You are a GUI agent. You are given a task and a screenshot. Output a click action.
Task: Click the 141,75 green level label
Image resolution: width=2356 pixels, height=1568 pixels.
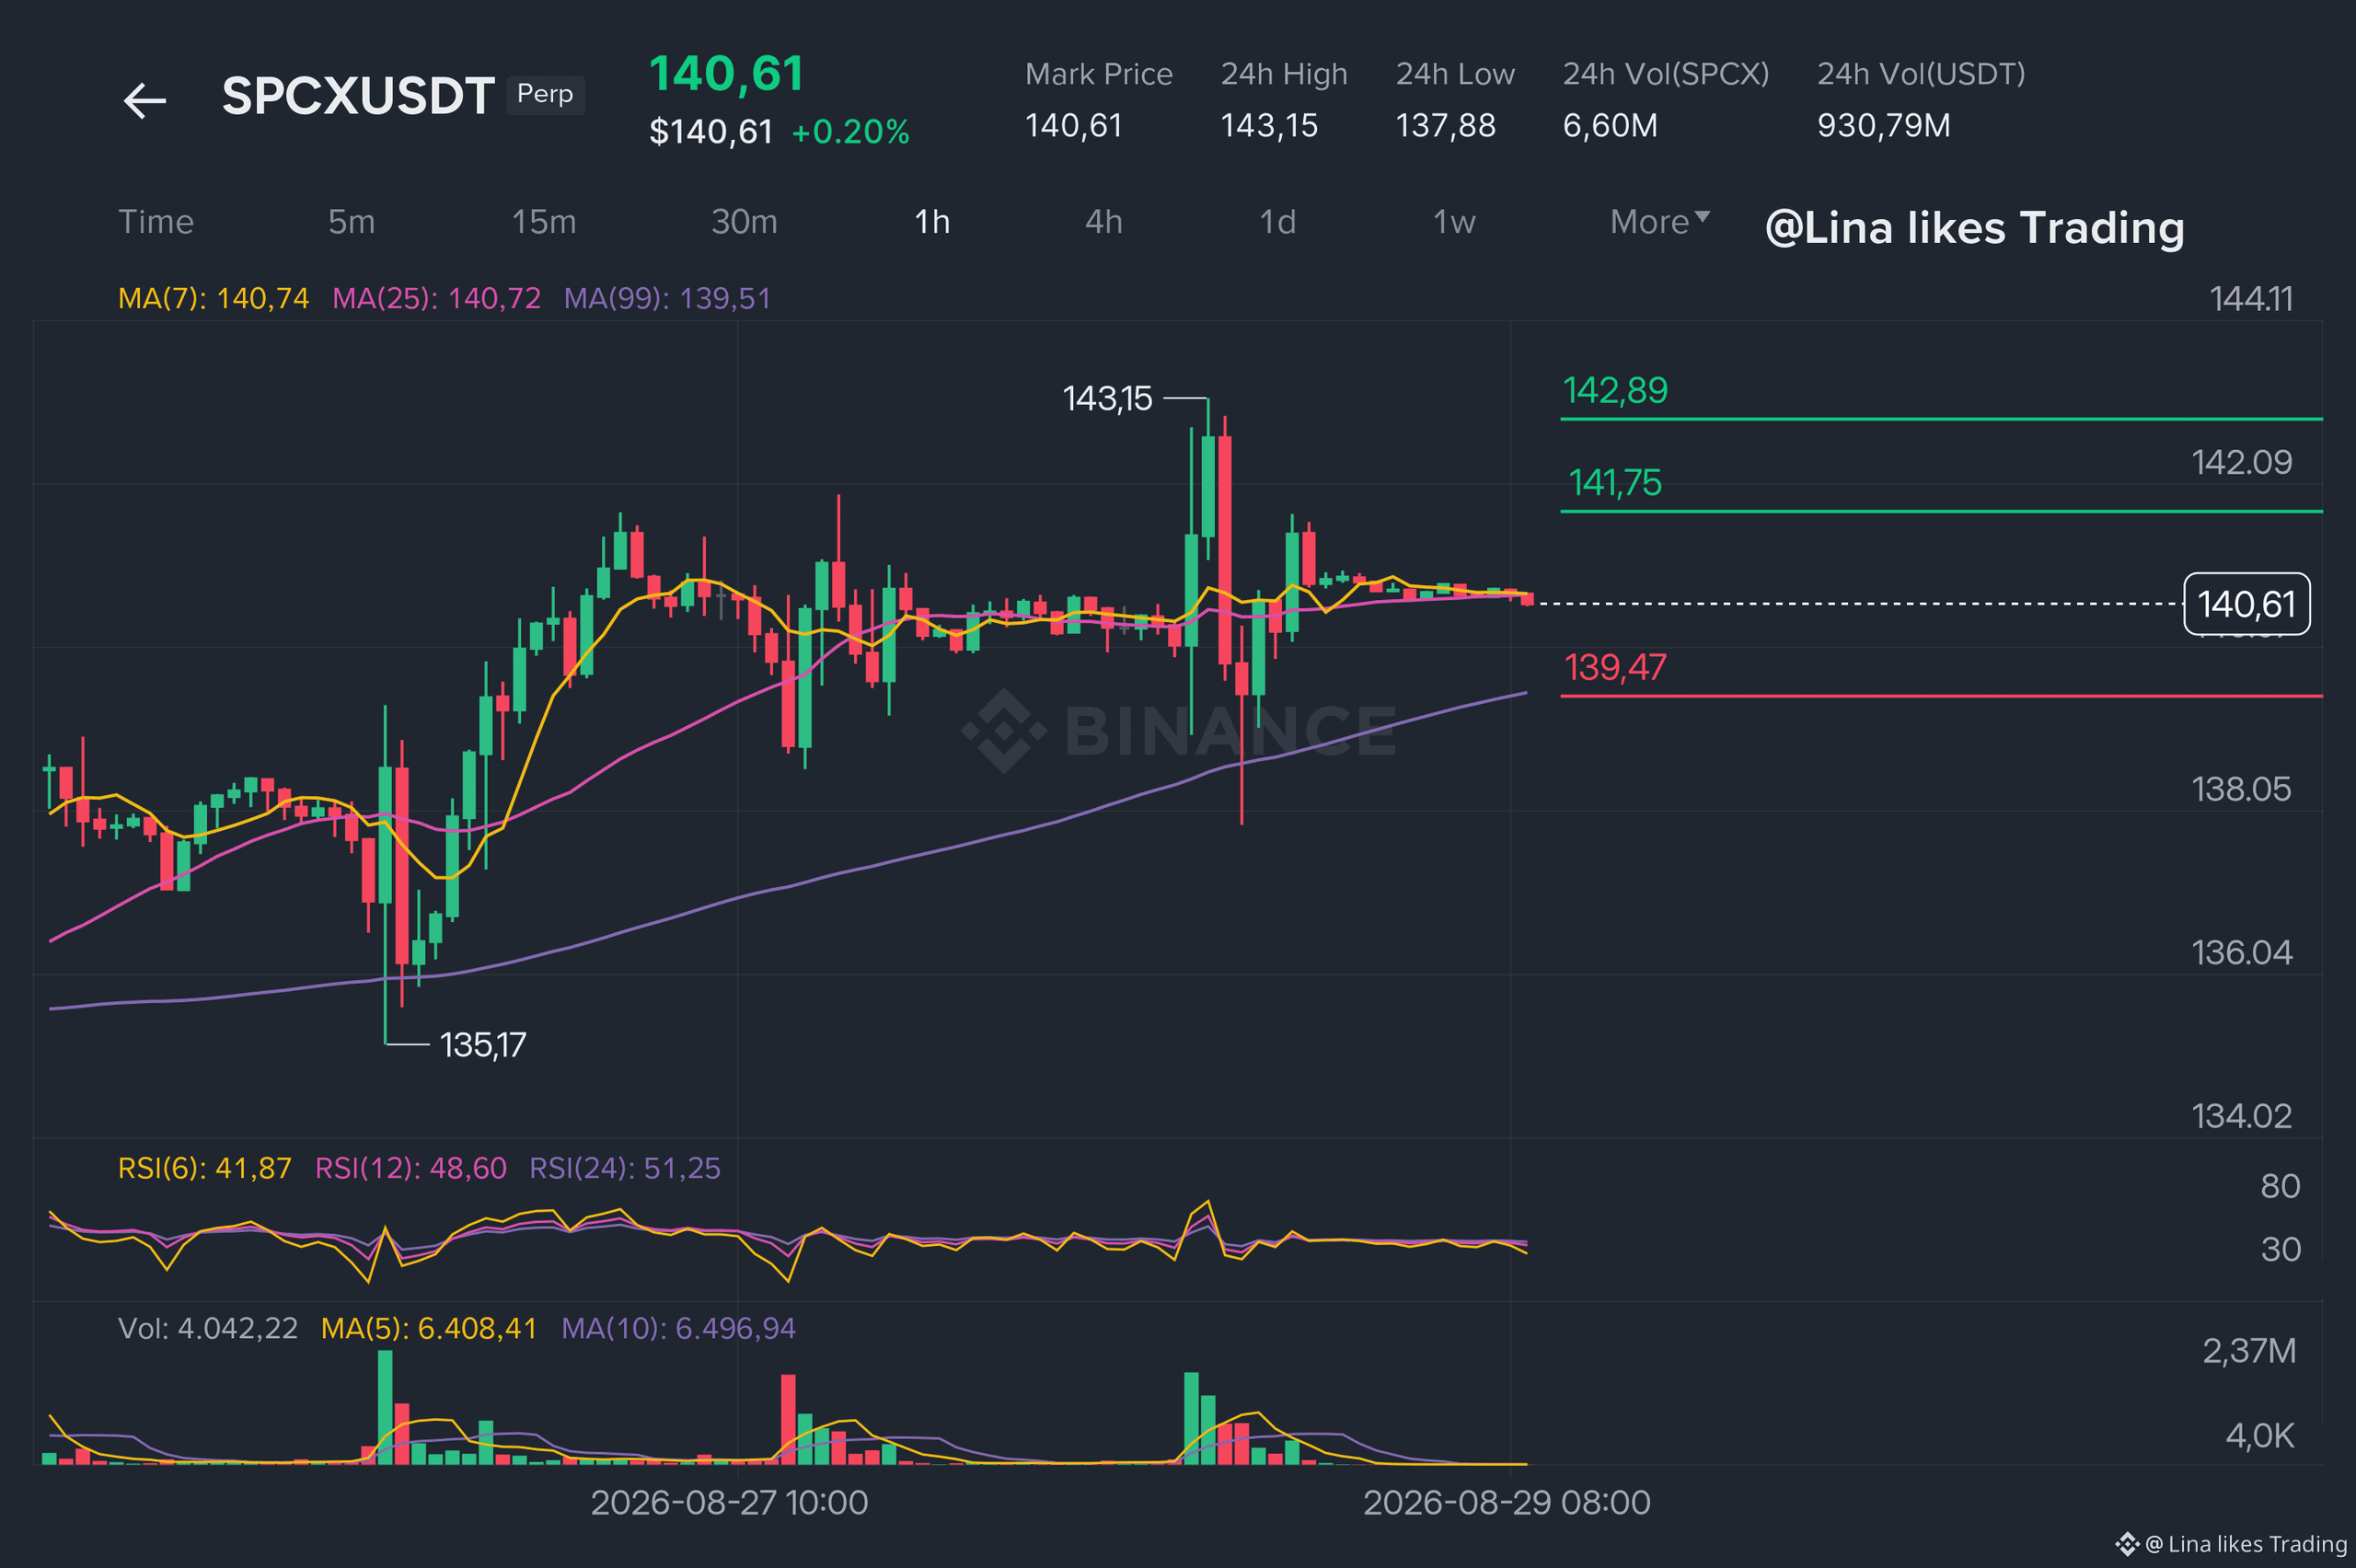click(x=1615, y=483)
